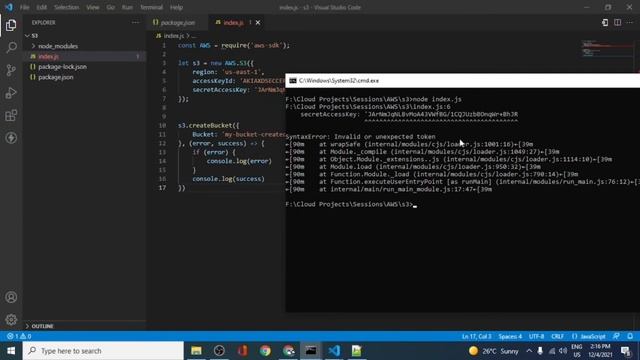Open Visual Studio Code taskbar icon

[334, 351]
